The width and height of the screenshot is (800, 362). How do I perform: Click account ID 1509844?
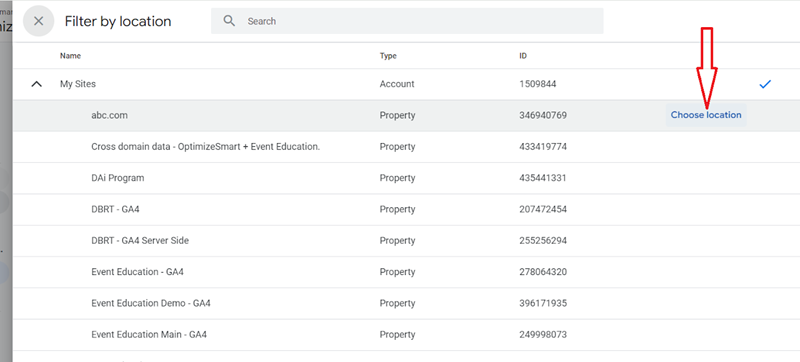click(538, 84)
